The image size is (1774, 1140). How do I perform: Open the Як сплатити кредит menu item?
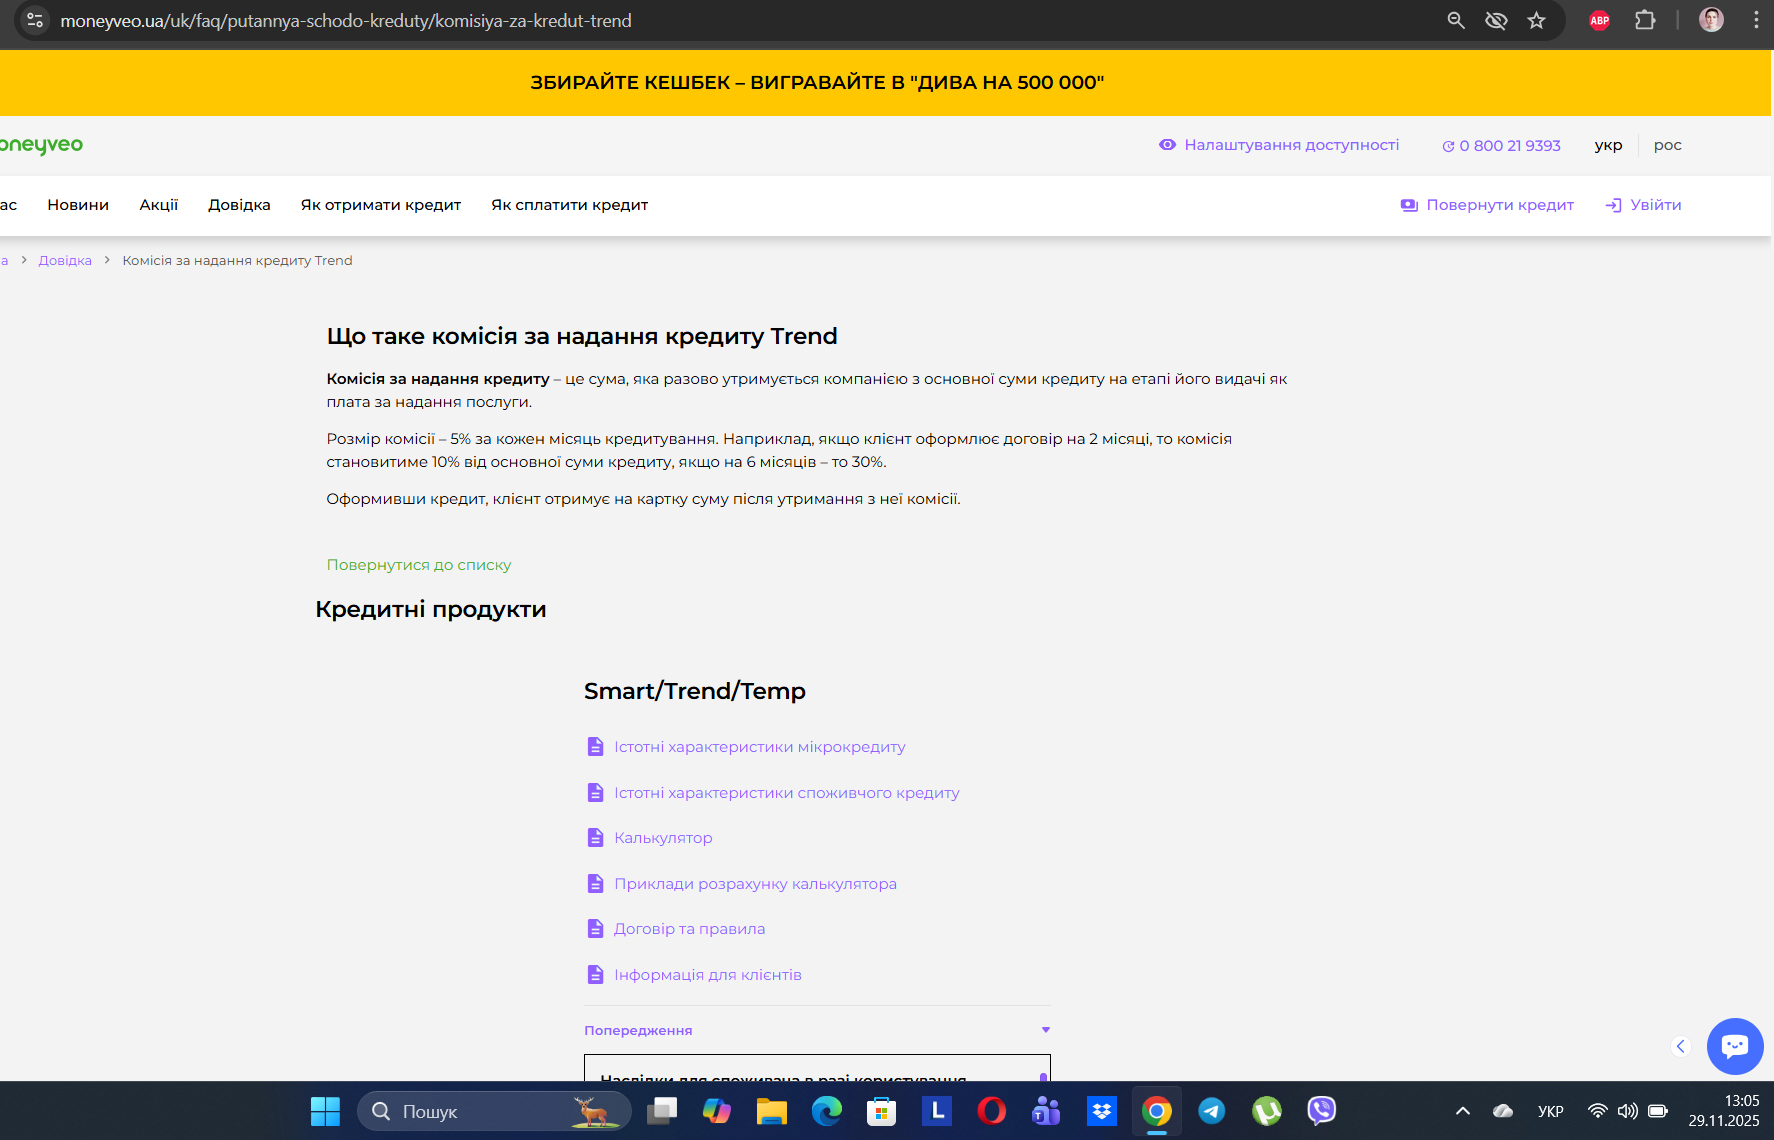(569, 205)
